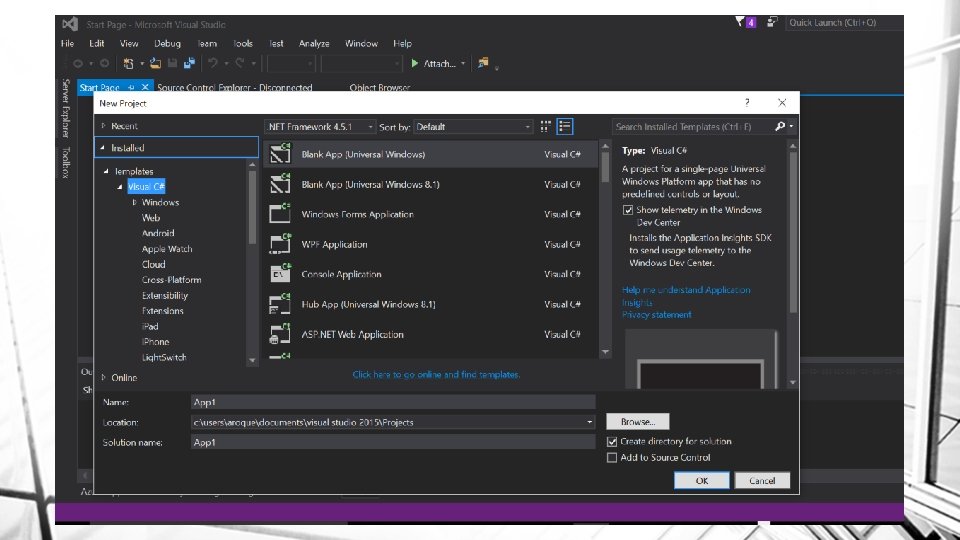
Task: Pin the Start Page tab
Action: [131, 88]
